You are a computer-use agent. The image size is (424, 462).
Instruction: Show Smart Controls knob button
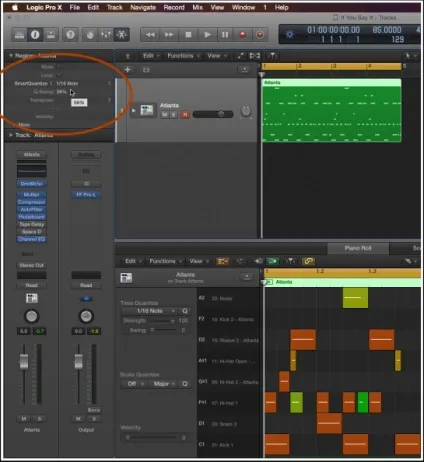90,35
